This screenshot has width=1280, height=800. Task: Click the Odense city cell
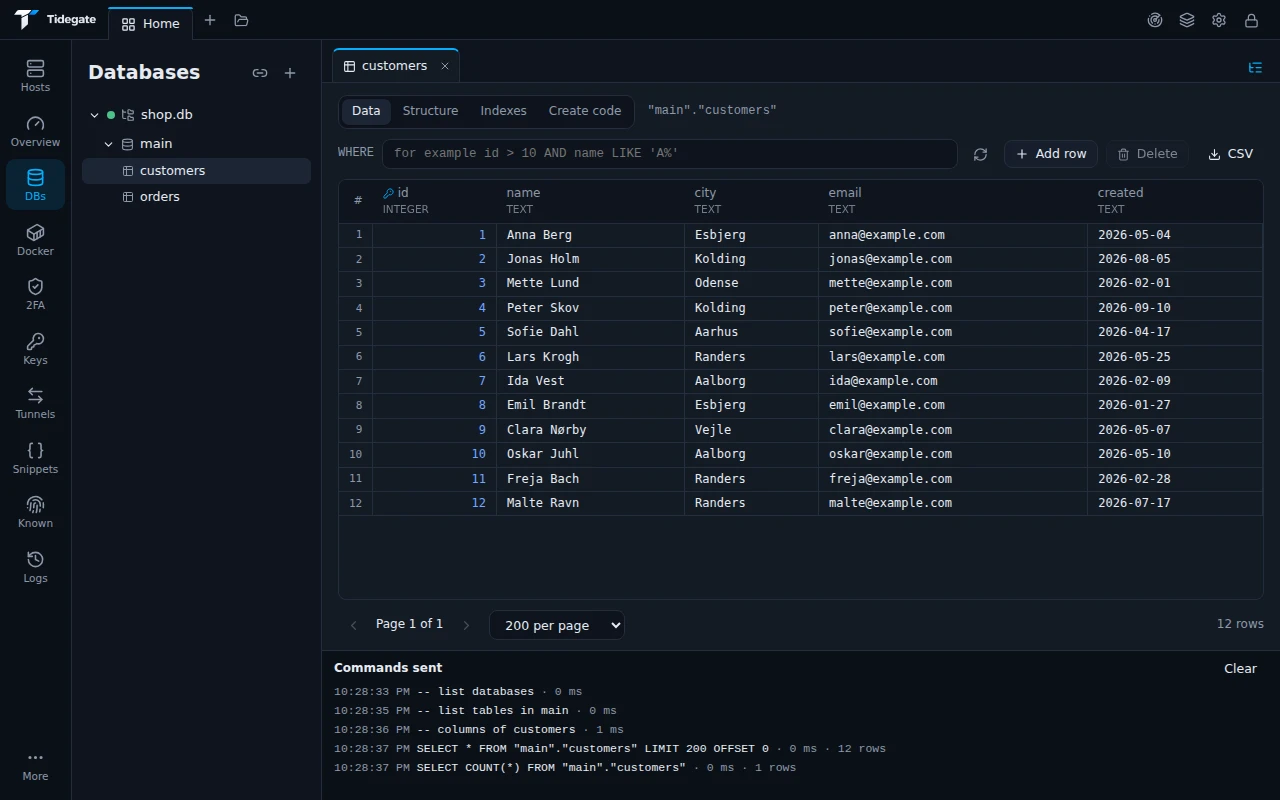(x=751, y=283)
